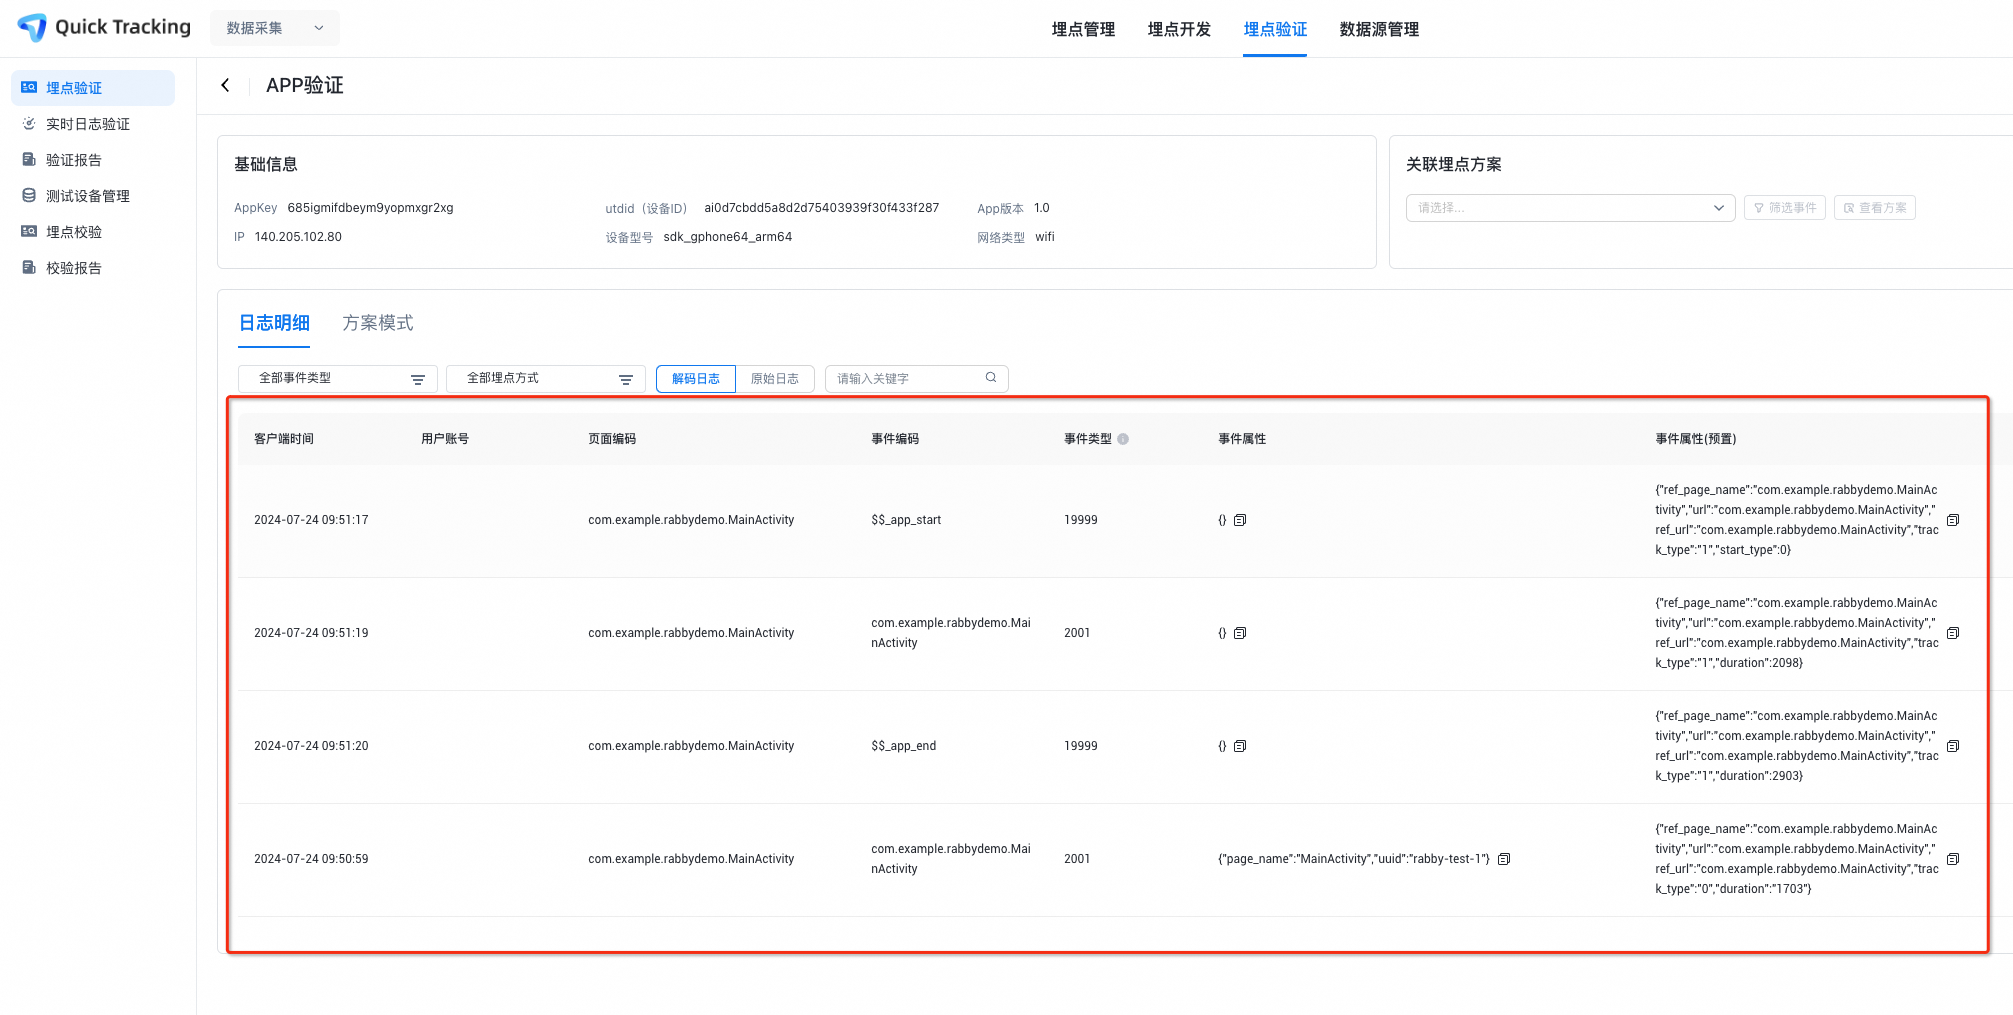The width and height of the screenshot is (2013, 1015).
Task: Click the timestamp 2024-07-24 09:51:17
Action: click(311, 520)
